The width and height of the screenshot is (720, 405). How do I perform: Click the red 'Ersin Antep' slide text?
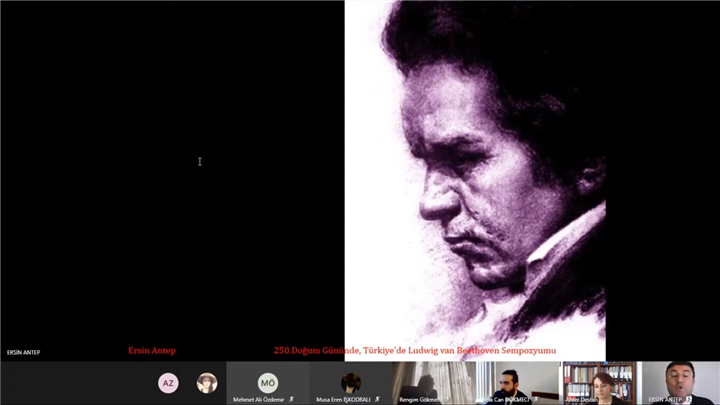152,350
